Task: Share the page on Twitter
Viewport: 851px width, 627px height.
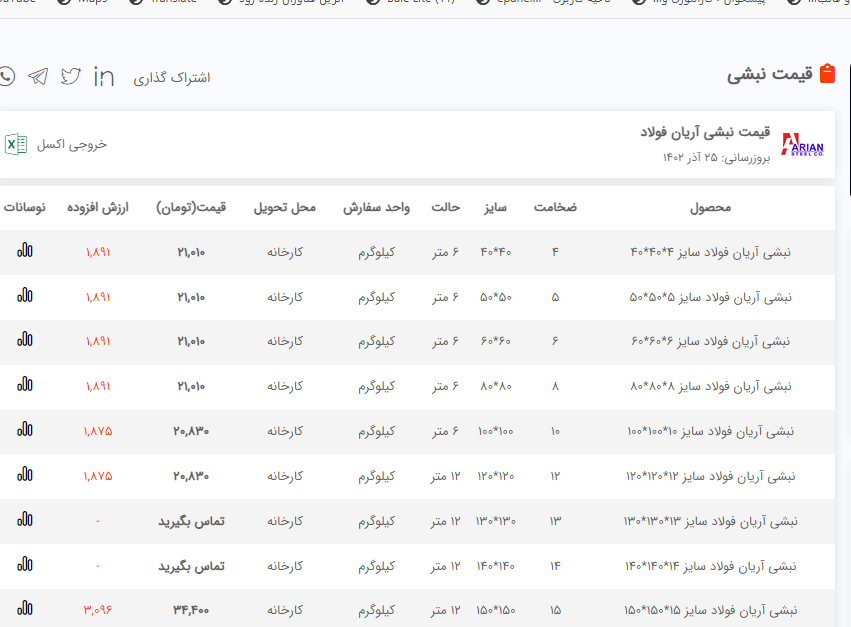Action: point(70,77)
